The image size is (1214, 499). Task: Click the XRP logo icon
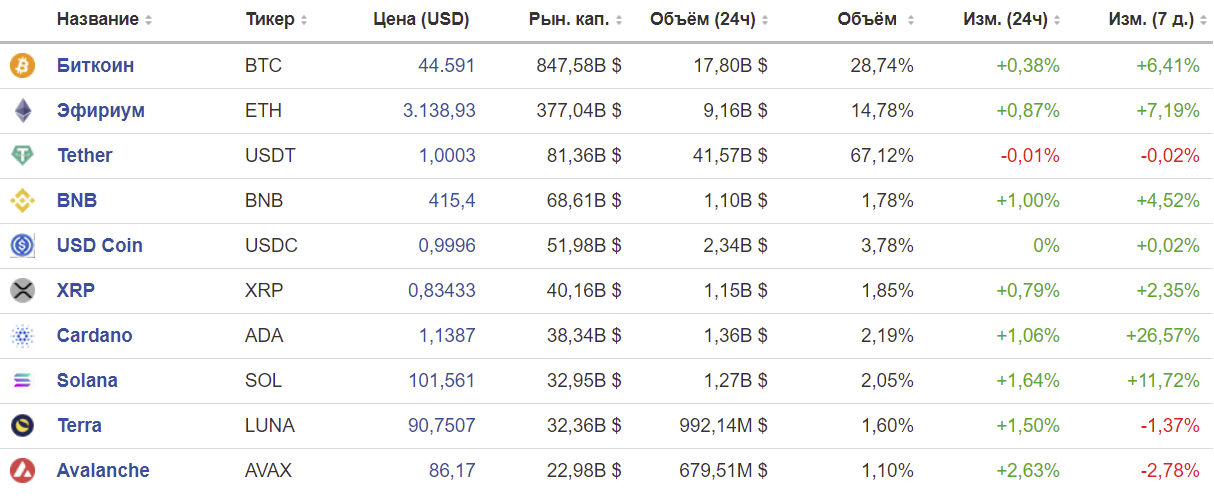pyautogui.click(x=22, y=291)
